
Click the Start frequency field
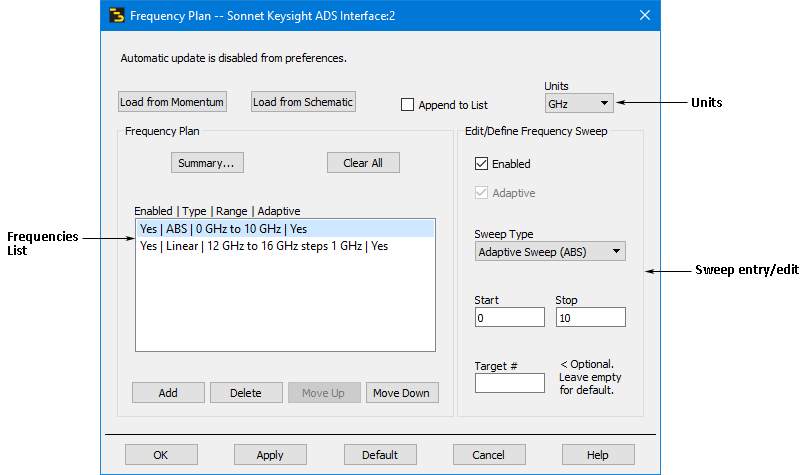click(509, 317)
